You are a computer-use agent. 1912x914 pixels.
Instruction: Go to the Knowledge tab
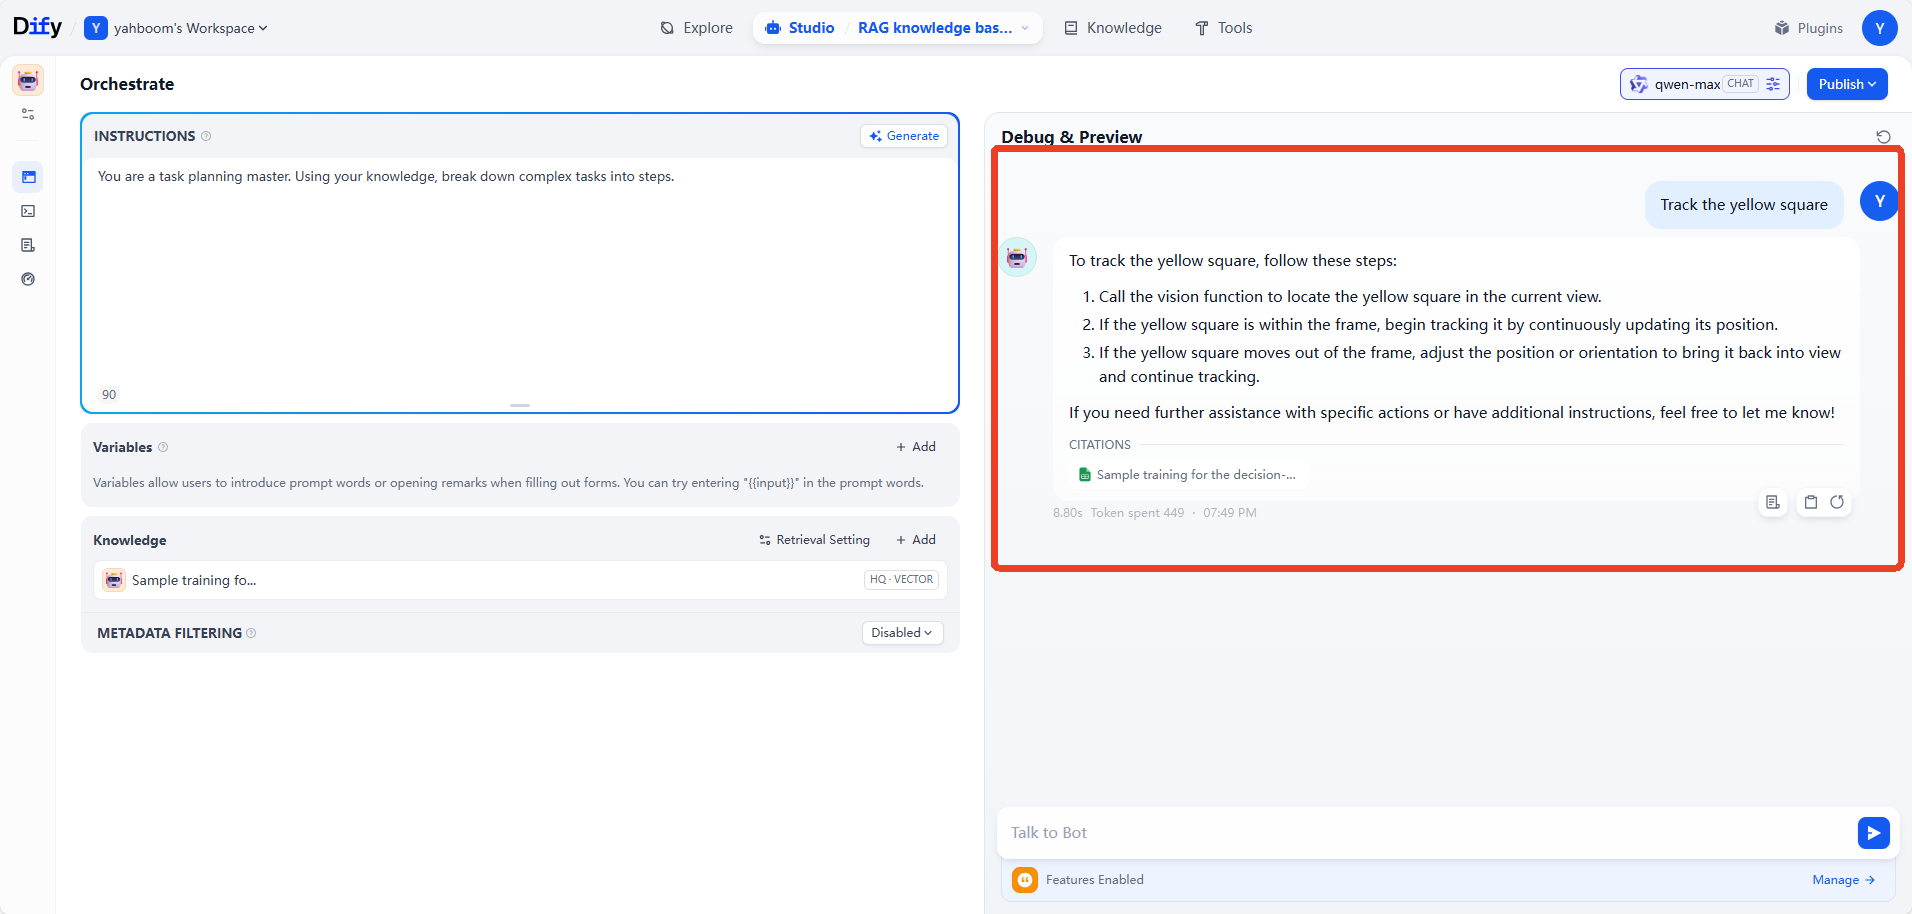pos(1113,28)
